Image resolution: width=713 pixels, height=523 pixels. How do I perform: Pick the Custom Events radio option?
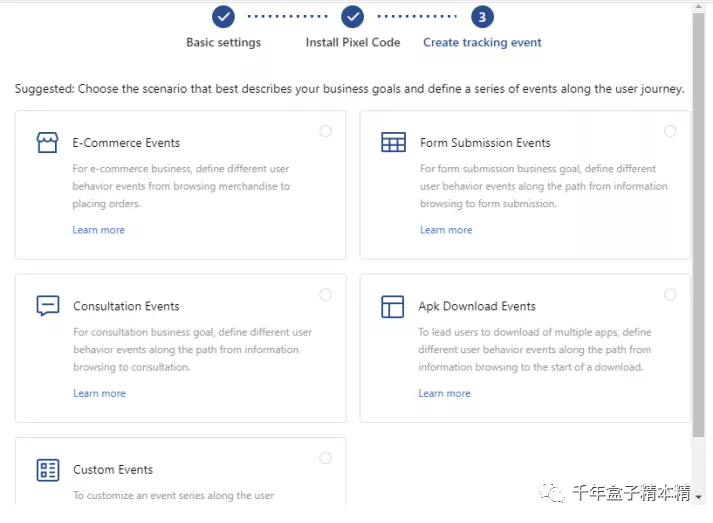point(325,458)
